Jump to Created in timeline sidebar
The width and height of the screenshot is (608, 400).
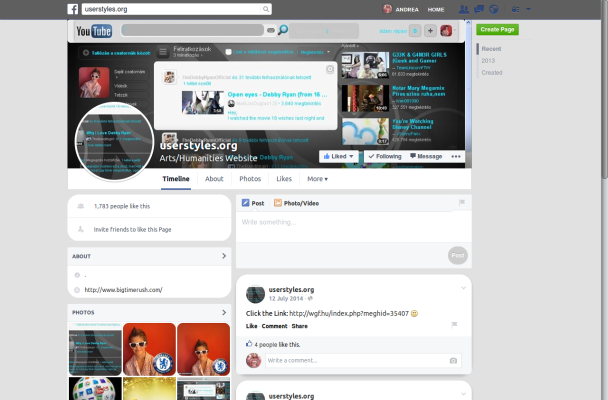coord(492,72)
